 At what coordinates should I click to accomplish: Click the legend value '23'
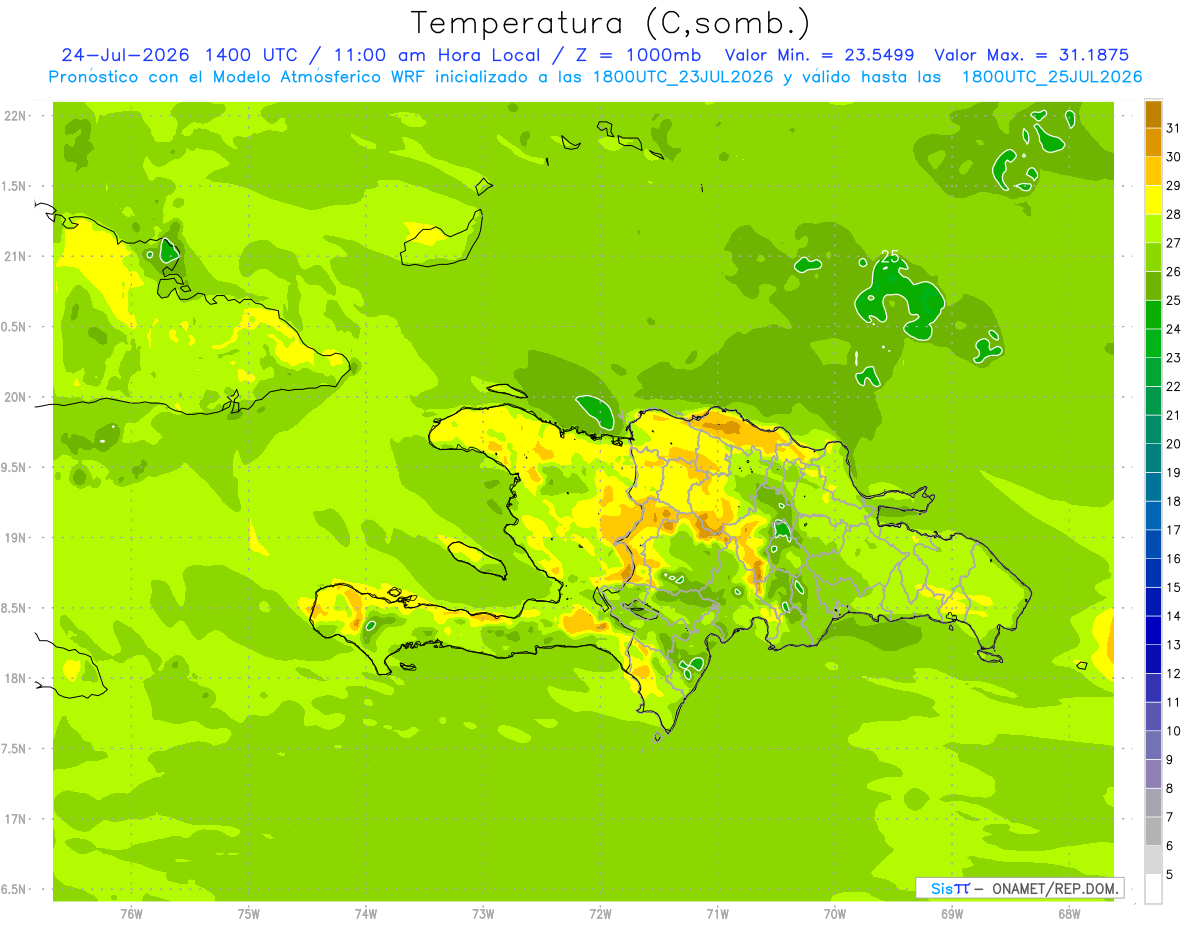[1174, 358]
